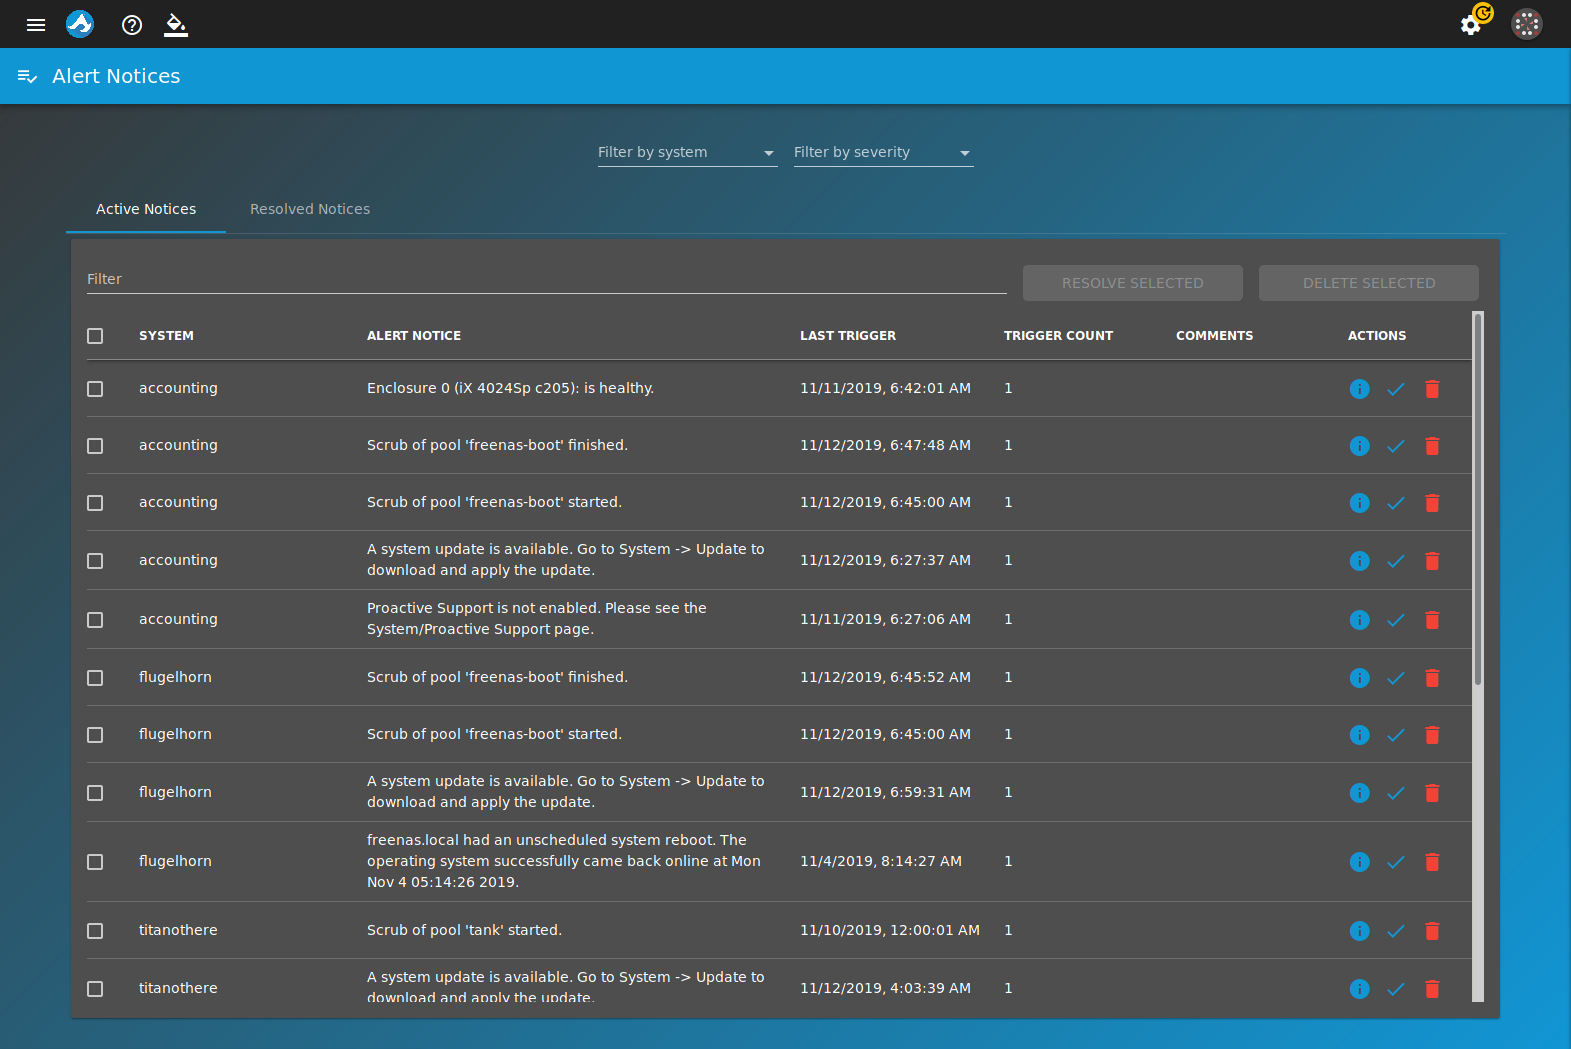This screenshot has height=1049, width=1571.
Task: Open the settings gear icon
Action: [x=1471, y=25]
